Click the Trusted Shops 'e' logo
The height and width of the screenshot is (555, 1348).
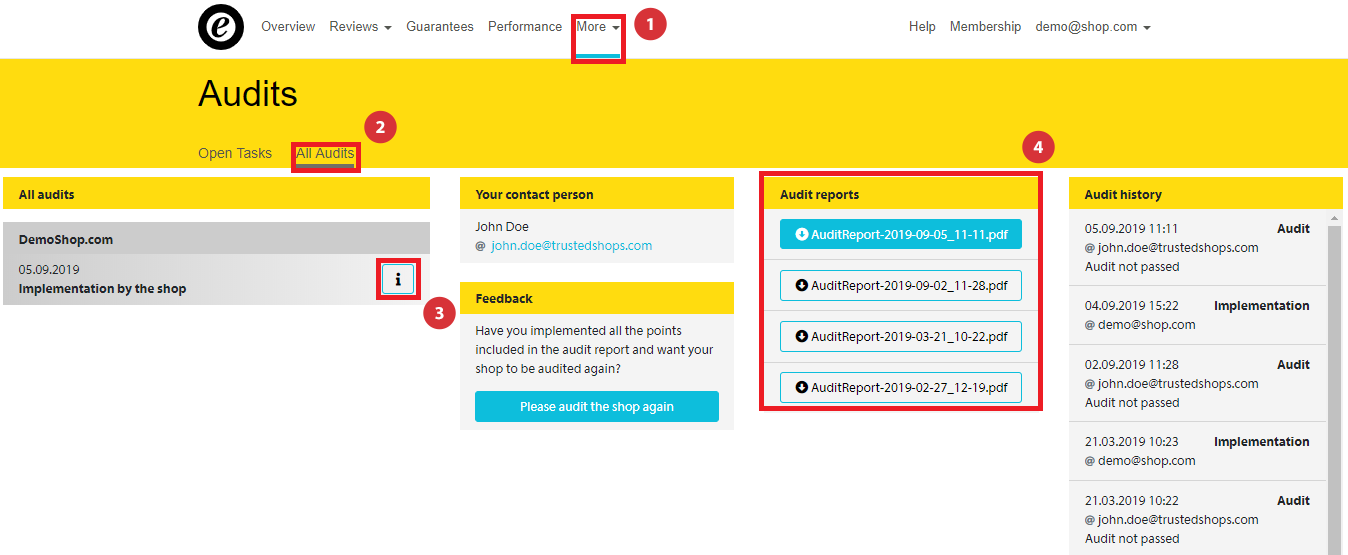click(x=221, y=27)
